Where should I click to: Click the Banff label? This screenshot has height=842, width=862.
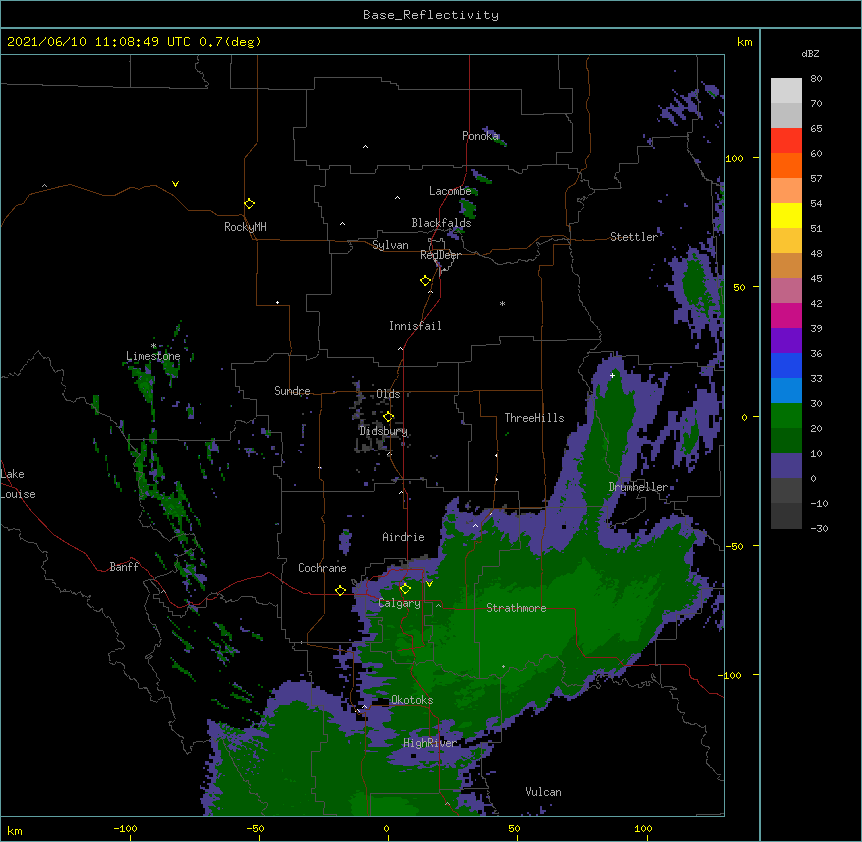pyautogui.click(x=124, y=567)
